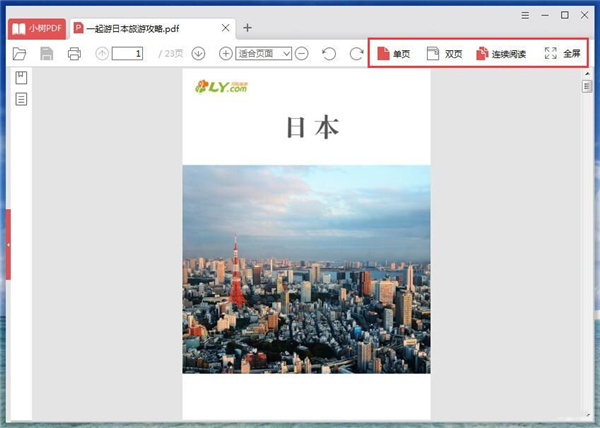The height and width of the screenshot is (428, 600).
Task: Zoom out with the minus circle icon
Action: pyautogui.click(x=302, y=54)
